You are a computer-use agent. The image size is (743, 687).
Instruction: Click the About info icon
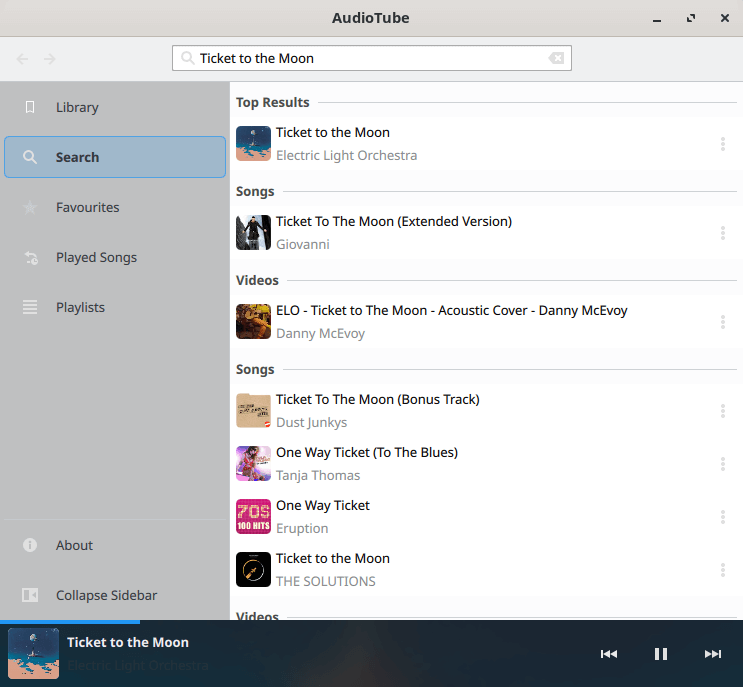(30, 545)
